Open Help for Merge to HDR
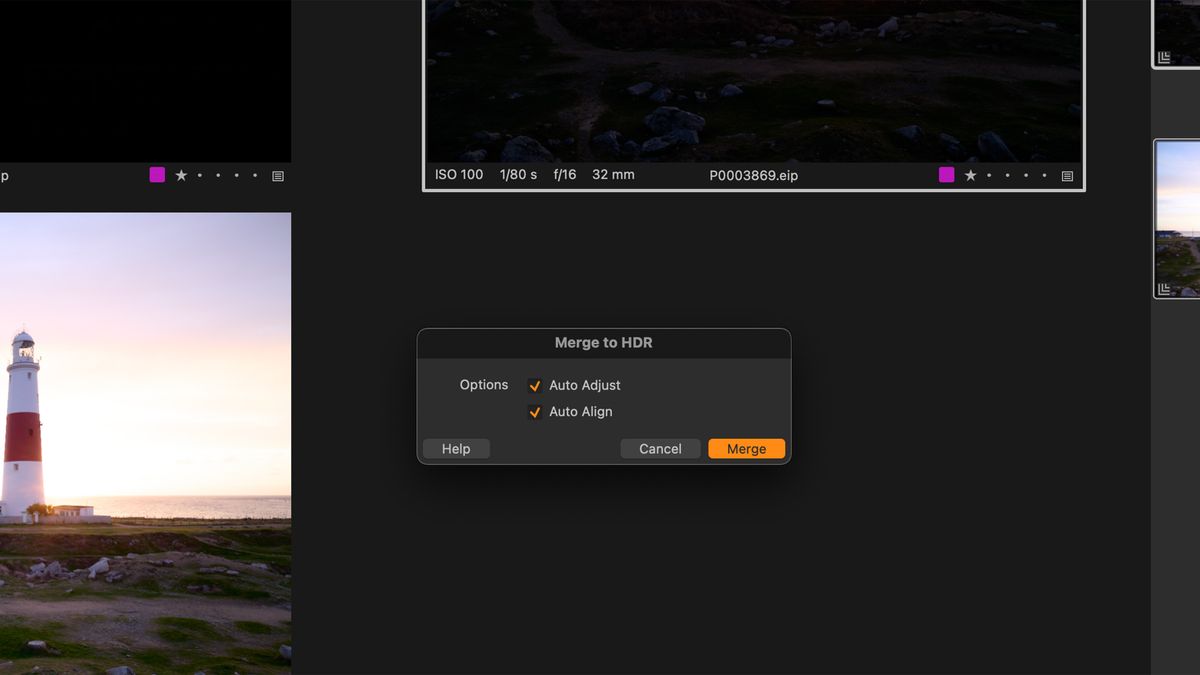1200x675 pixels. pyautogui.click(x=456, y=448)
